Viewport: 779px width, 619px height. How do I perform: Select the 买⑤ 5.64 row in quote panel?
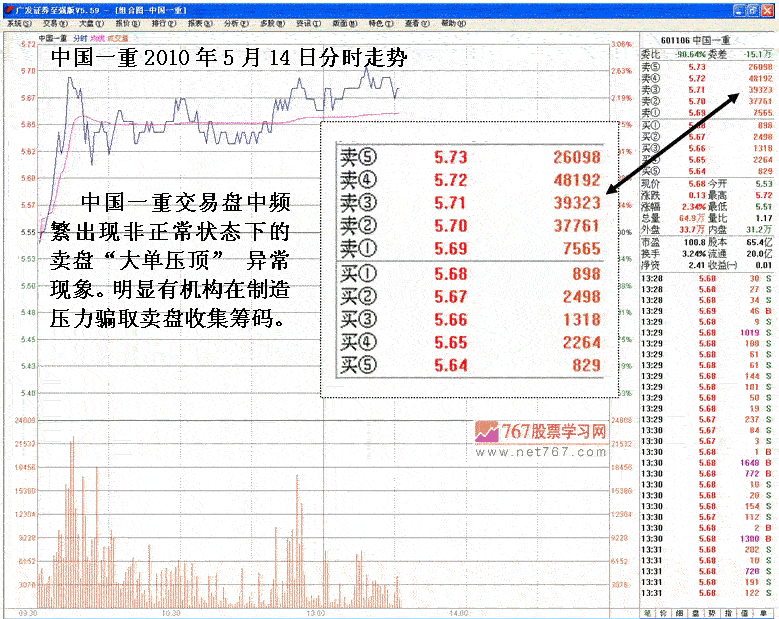[707, 171]
